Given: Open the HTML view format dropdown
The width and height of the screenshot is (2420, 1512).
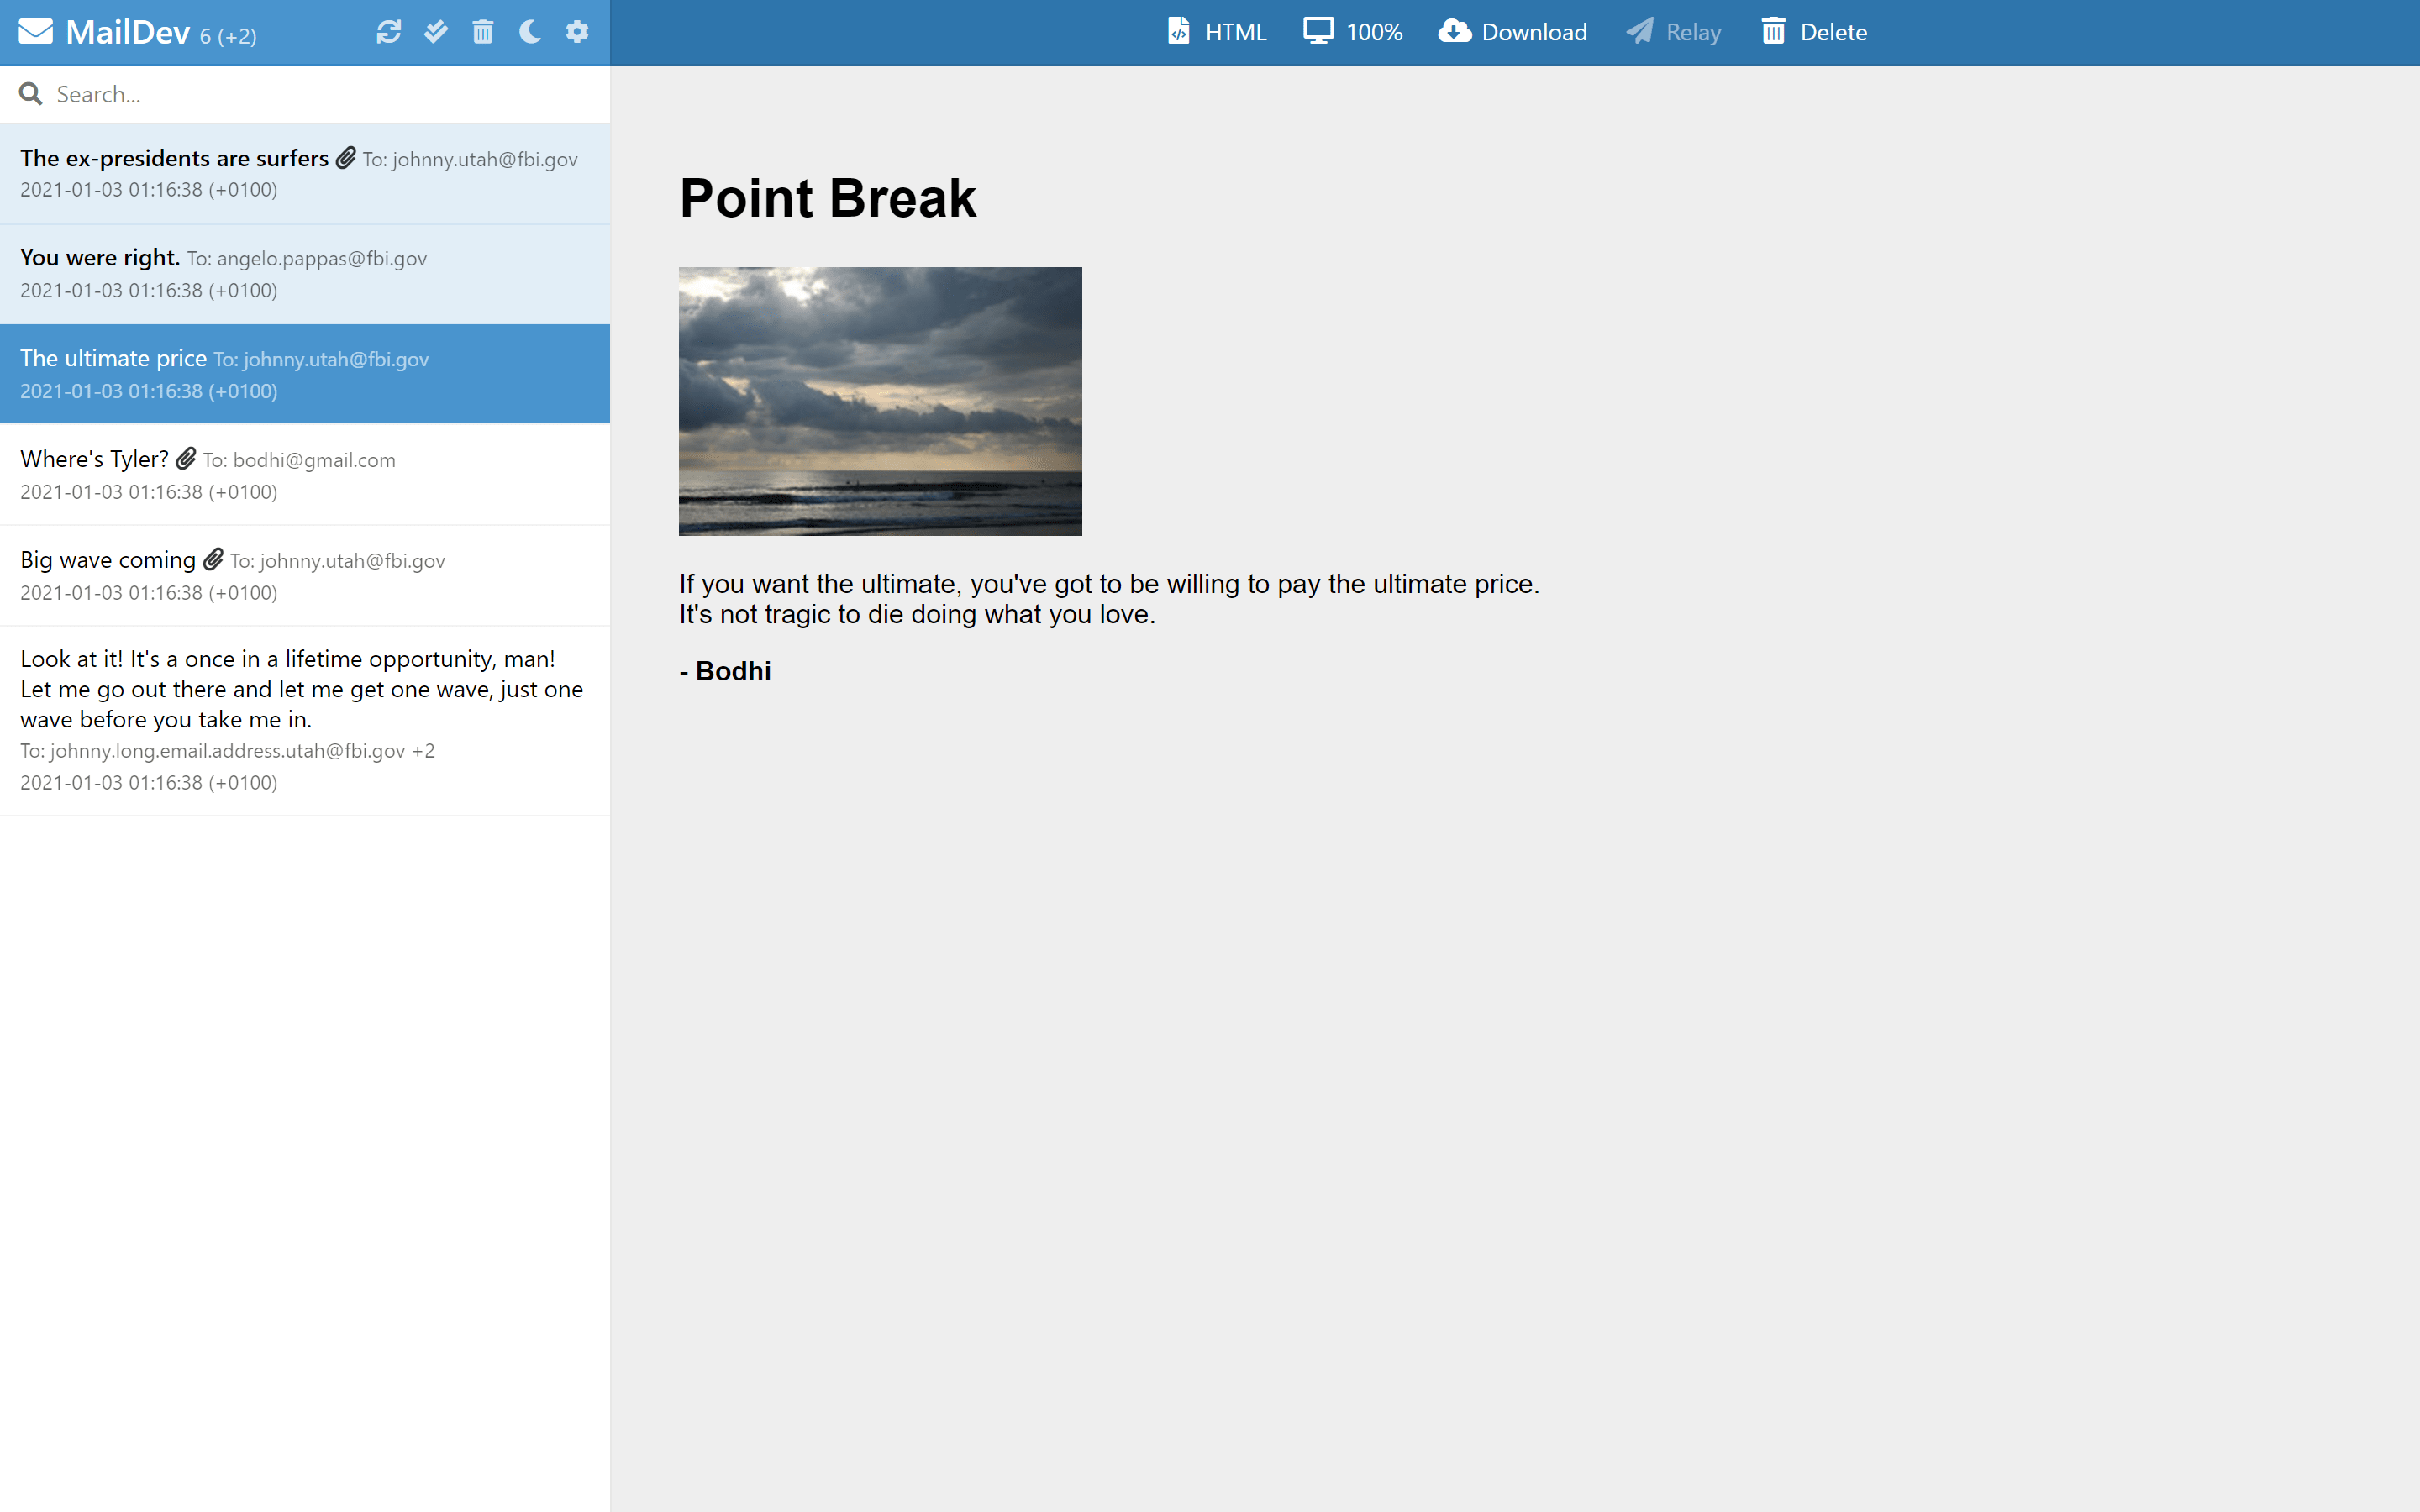Looking at the screenshot, I should click(1216, 31).
